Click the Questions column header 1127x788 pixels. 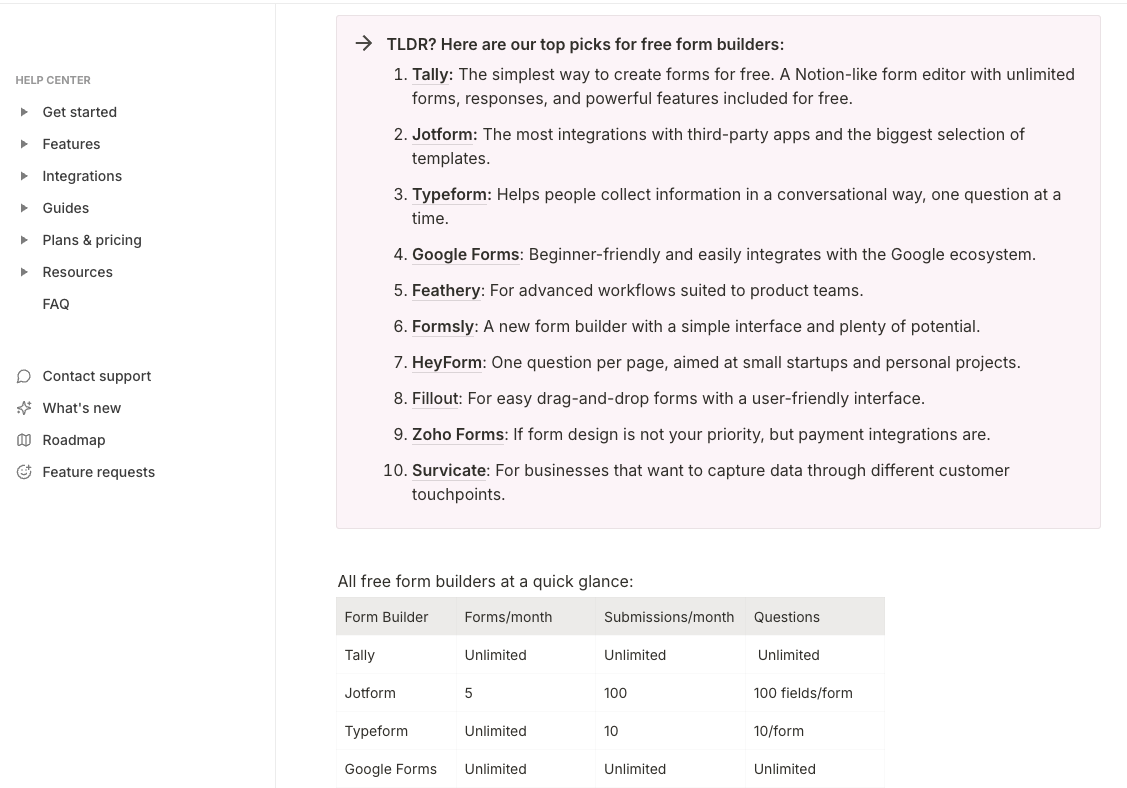pyautogui.click(x=815, y=617)
